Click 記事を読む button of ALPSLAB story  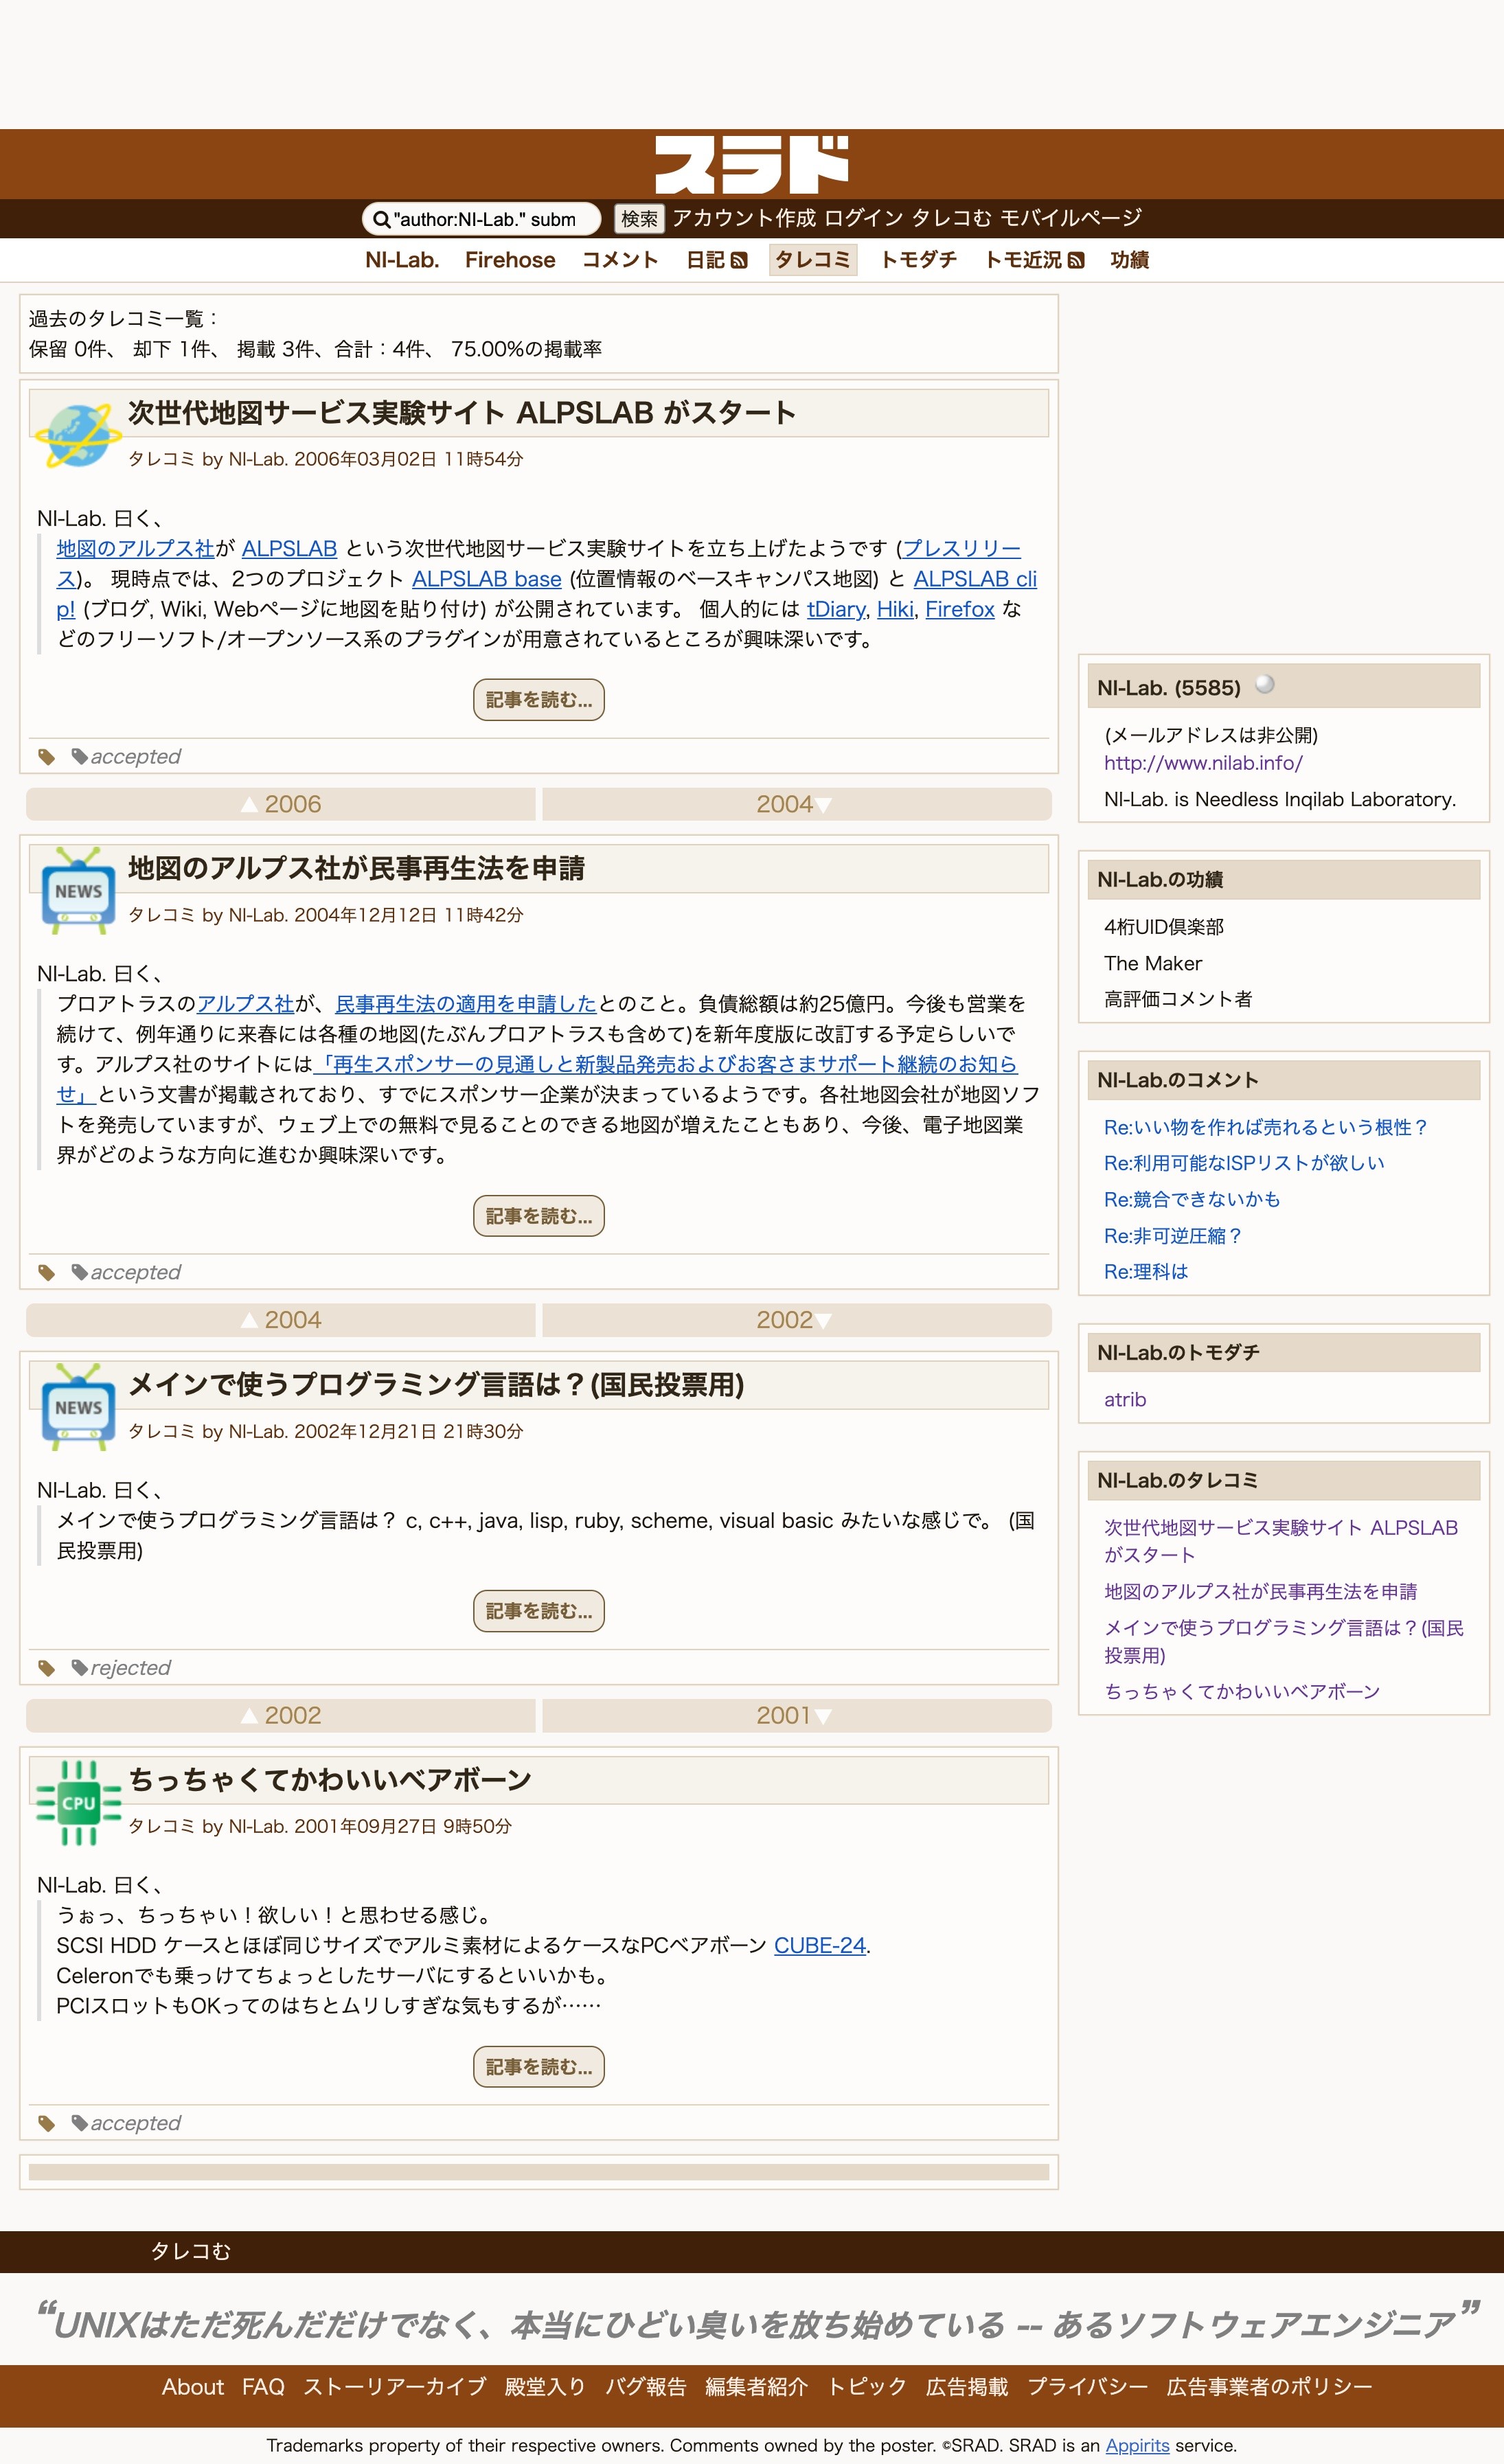point(539,700)
